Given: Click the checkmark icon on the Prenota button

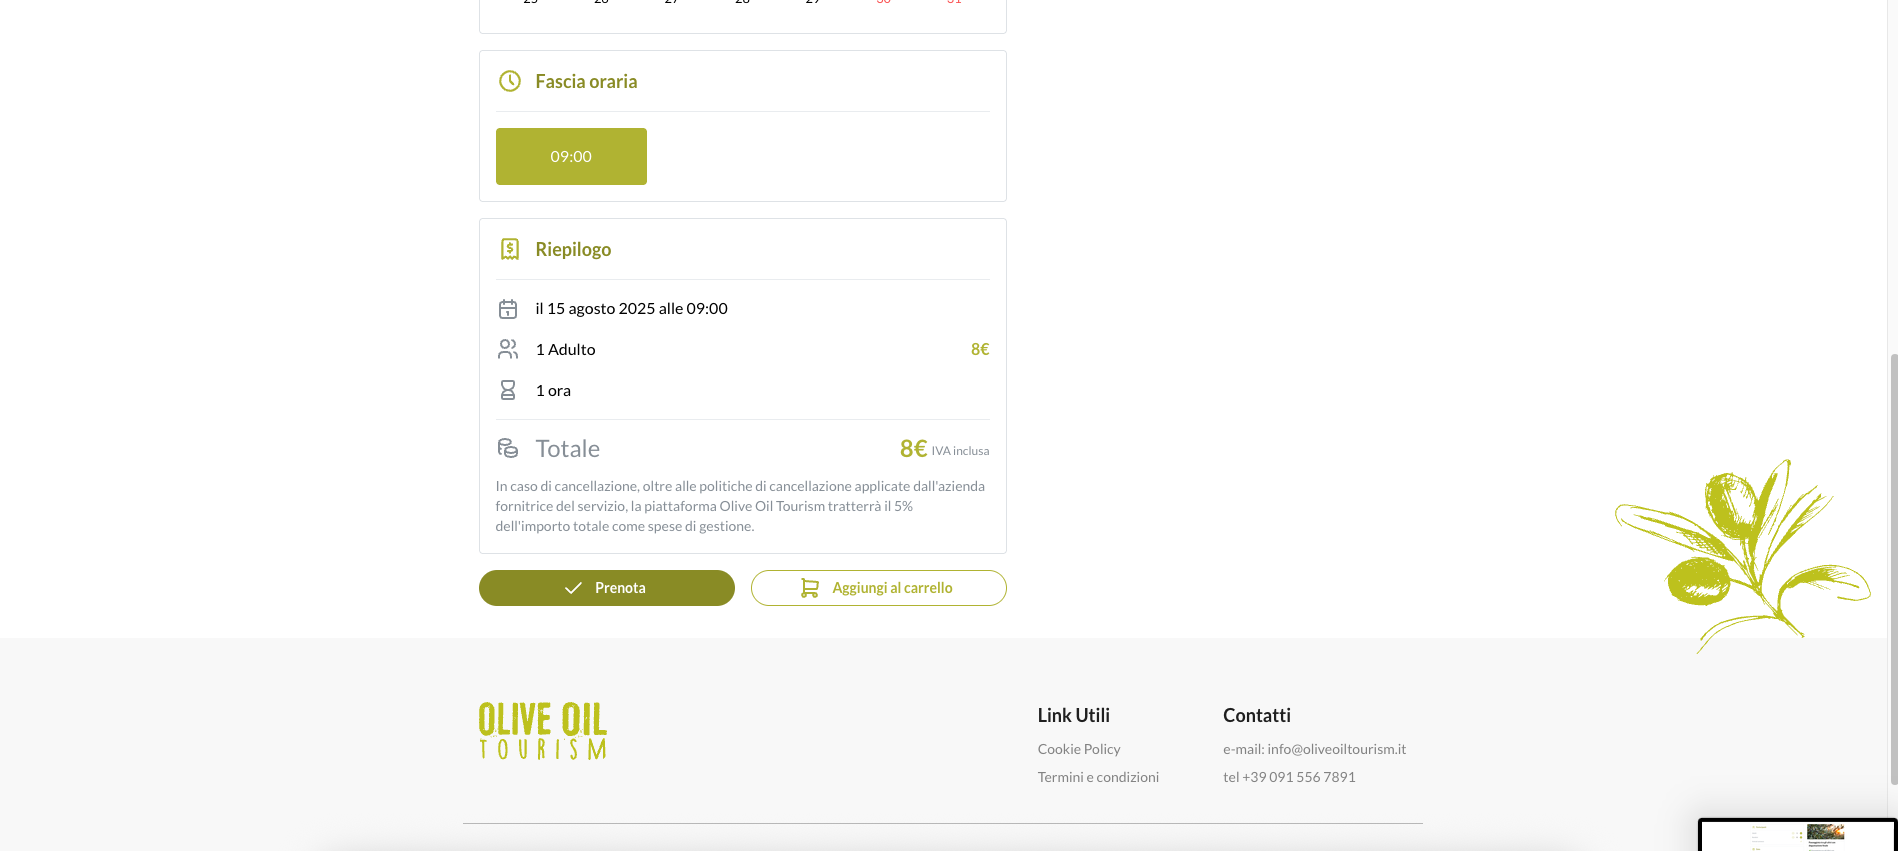Looking at the screenshot, I should coord(573,588).
